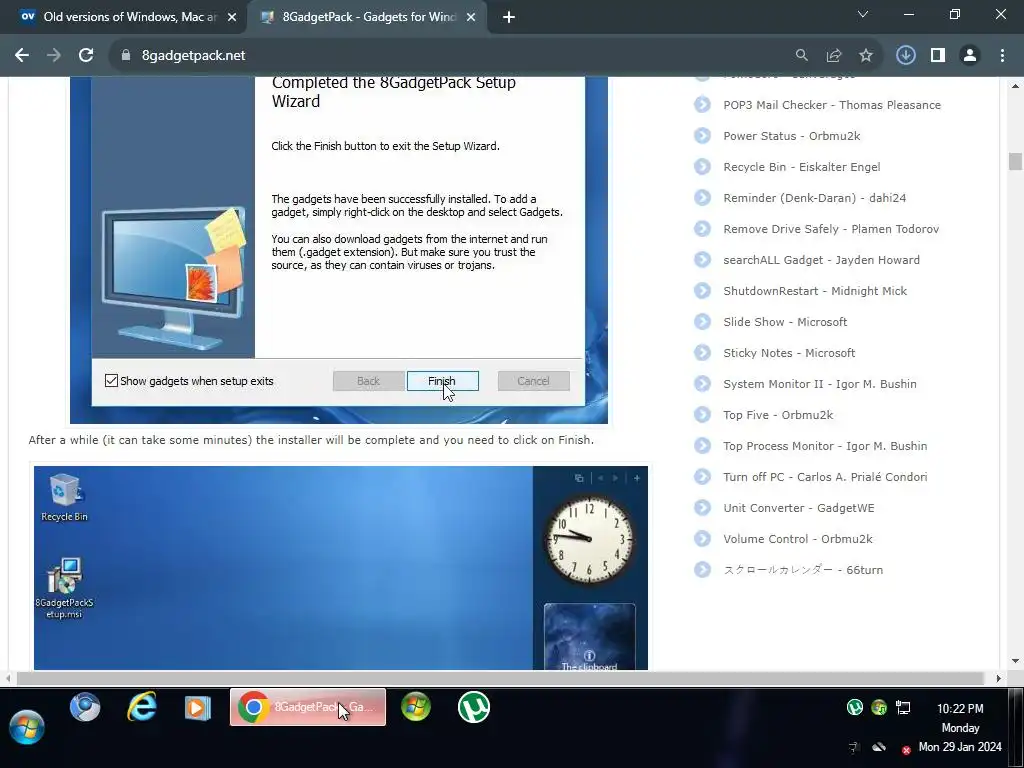The width and height of the screenshot is (1024, 768).
Task: Click the horizontal scroll right arrow
Action: tap(998, 679)
